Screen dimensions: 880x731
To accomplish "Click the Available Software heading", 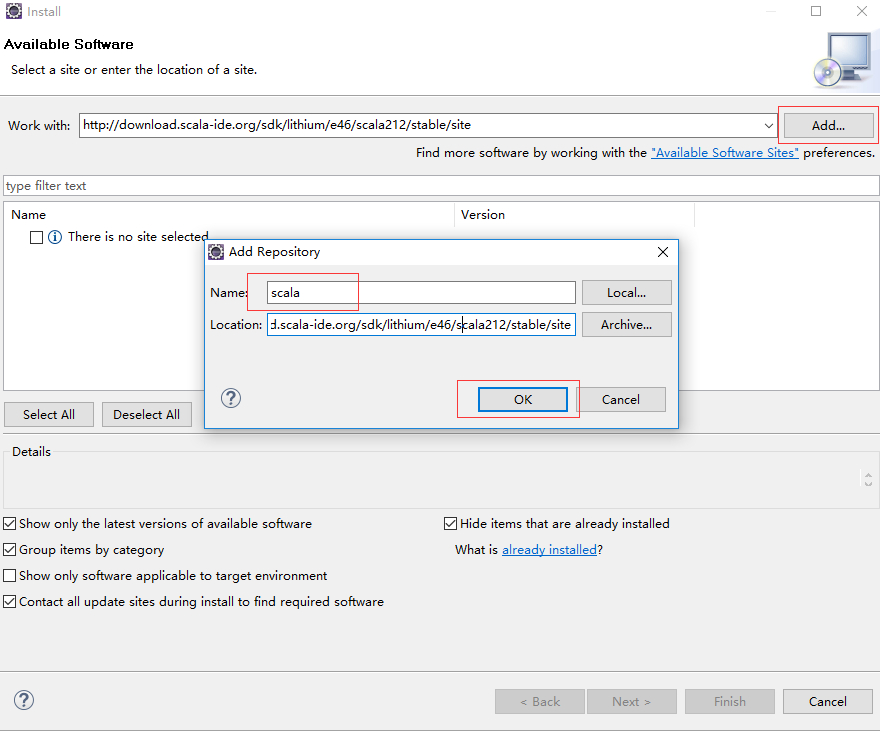I will coord(68,44).
